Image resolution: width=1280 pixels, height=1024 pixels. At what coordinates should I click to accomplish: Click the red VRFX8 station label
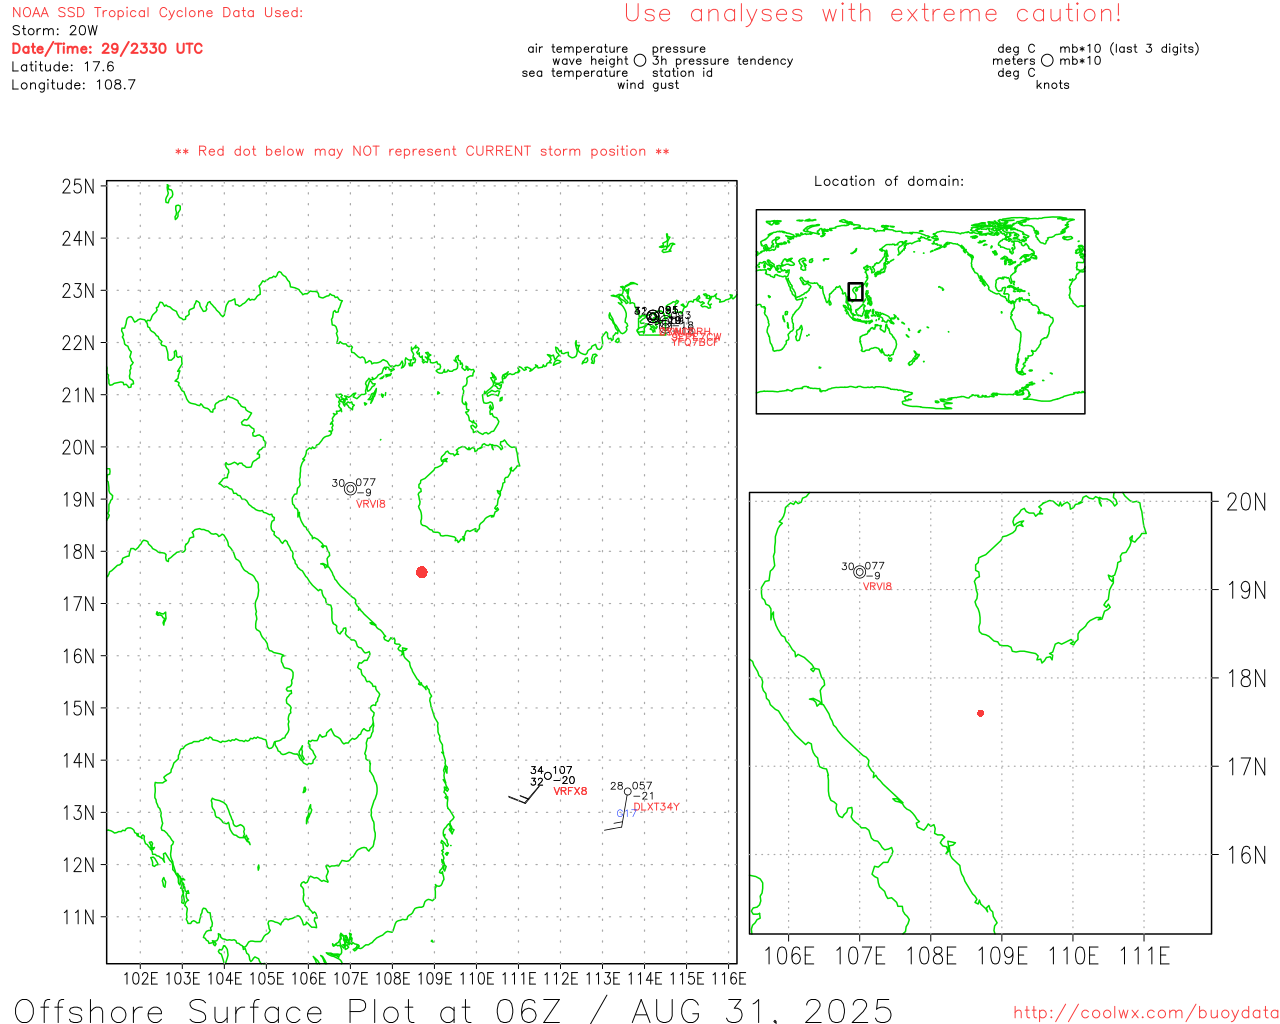pos(571,791)
